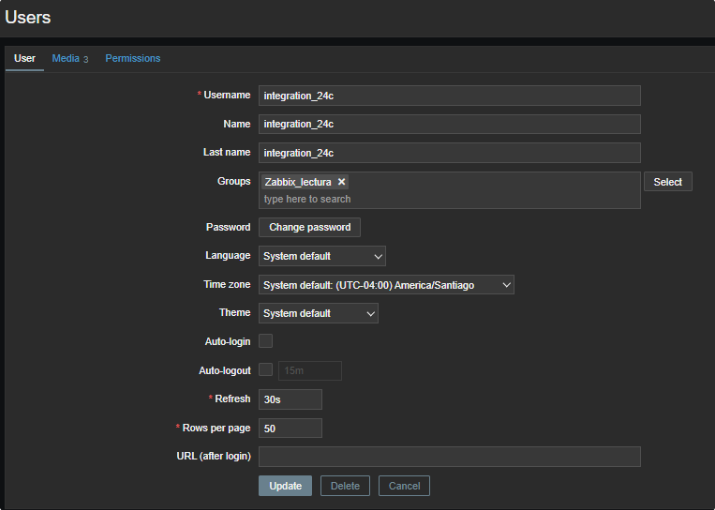Click the Groups search box
The image size is (715, 510).
(x=449, y=199)
